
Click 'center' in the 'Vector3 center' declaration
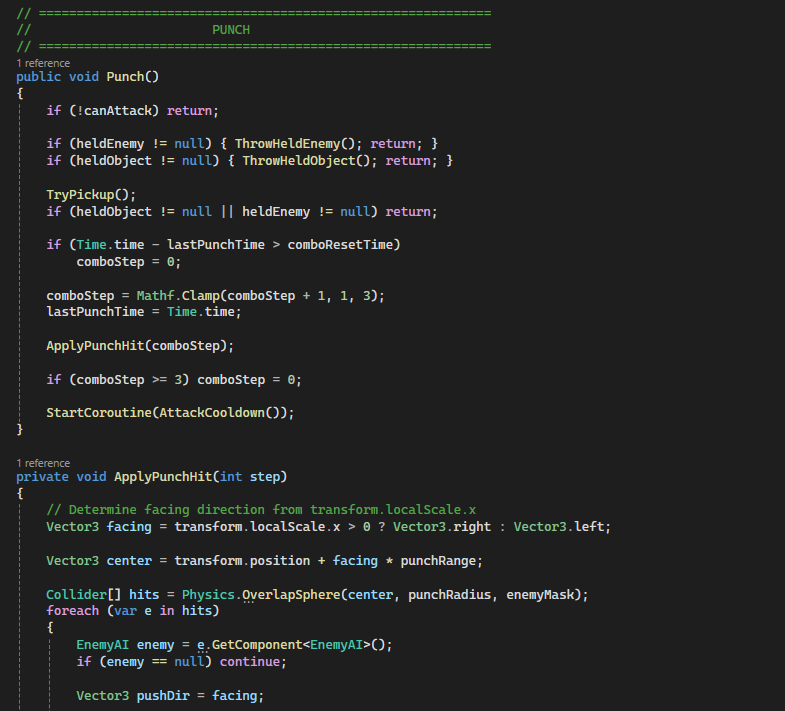(x=129, y=561)
